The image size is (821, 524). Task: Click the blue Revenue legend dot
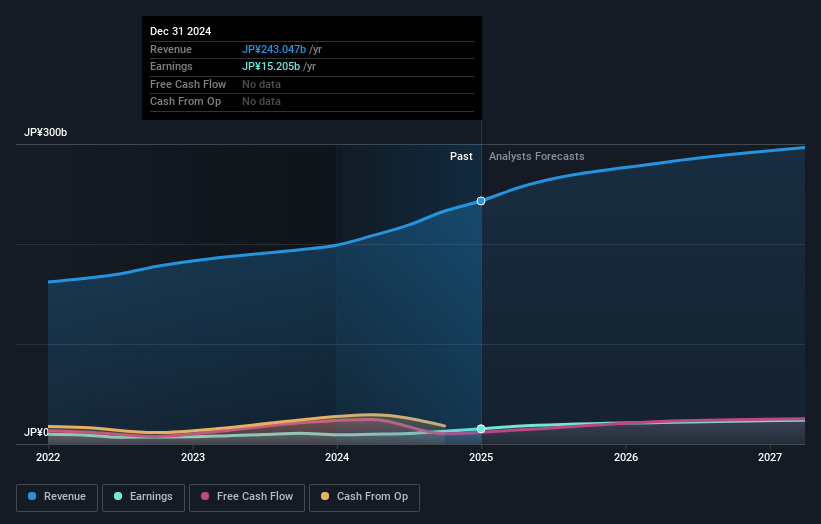[32, 496]
